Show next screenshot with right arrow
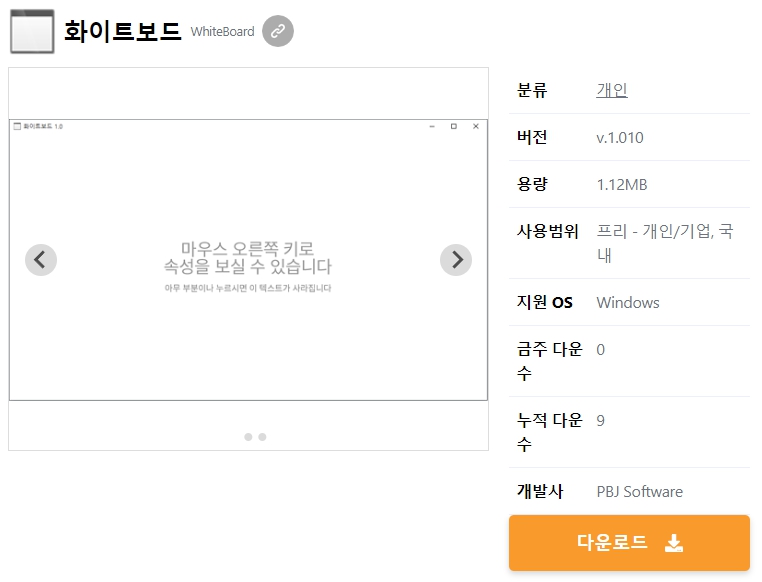 [x=456, y=260]
